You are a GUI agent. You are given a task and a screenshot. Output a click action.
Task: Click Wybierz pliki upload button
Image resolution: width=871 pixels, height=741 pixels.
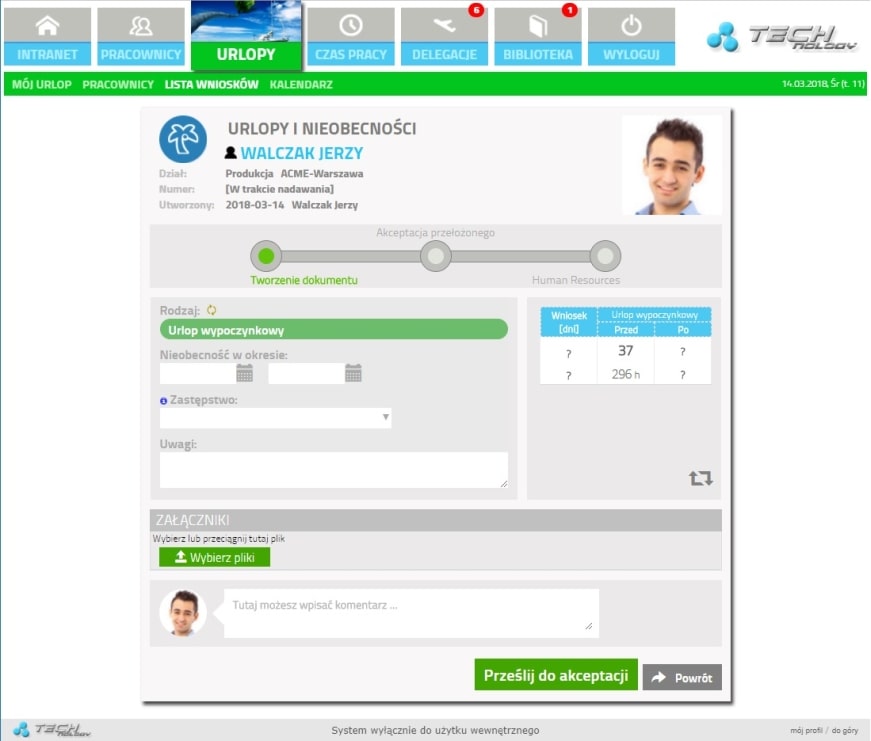215,557
